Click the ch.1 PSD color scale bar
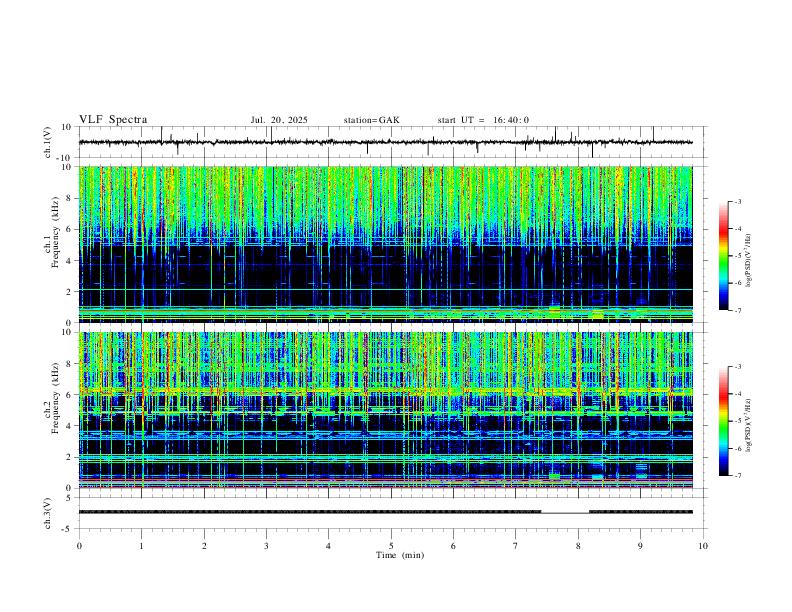This screenshot has height=612, width=792. pyautogui.click(x=723, y=256)
